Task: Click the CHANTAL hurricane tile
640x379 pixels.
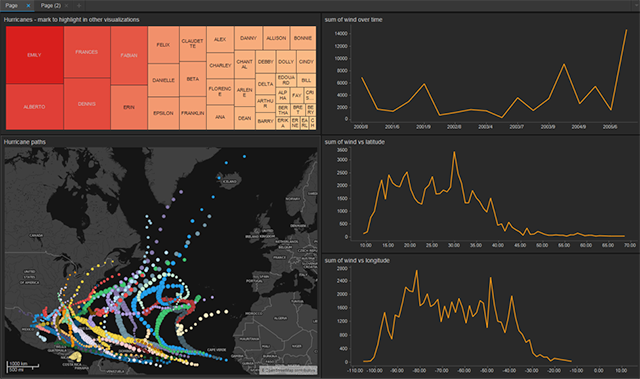Action: 244,64
